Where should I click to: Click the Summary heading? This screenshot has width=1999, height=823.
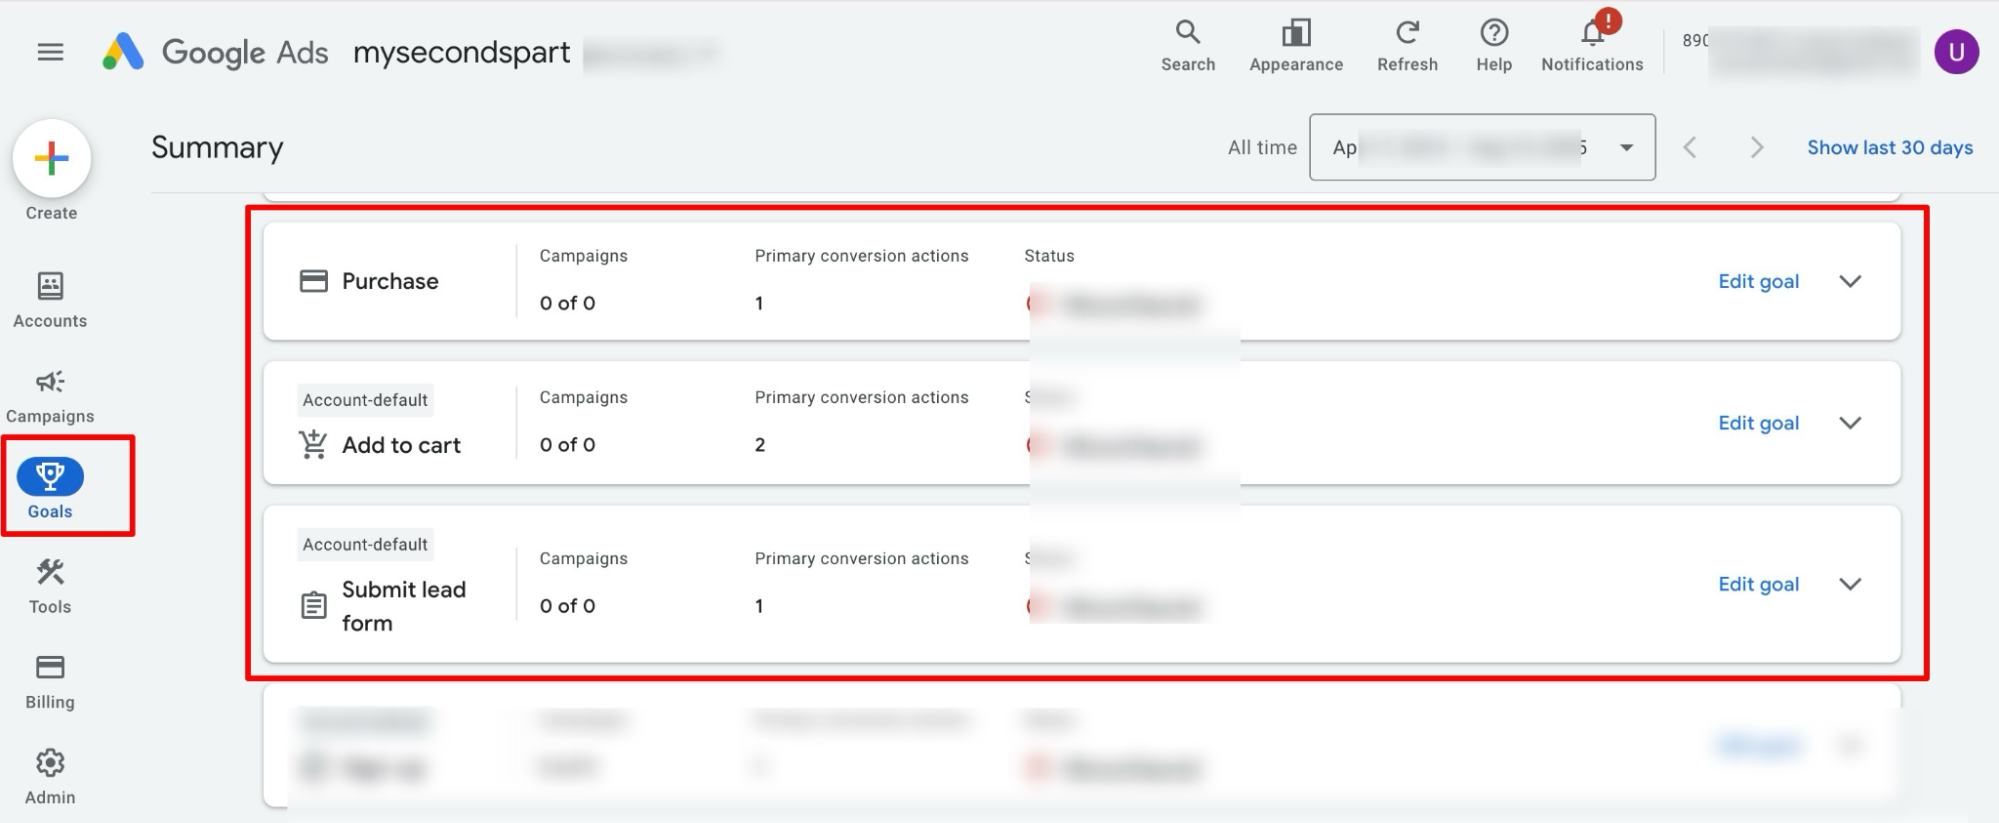(217, 147)
